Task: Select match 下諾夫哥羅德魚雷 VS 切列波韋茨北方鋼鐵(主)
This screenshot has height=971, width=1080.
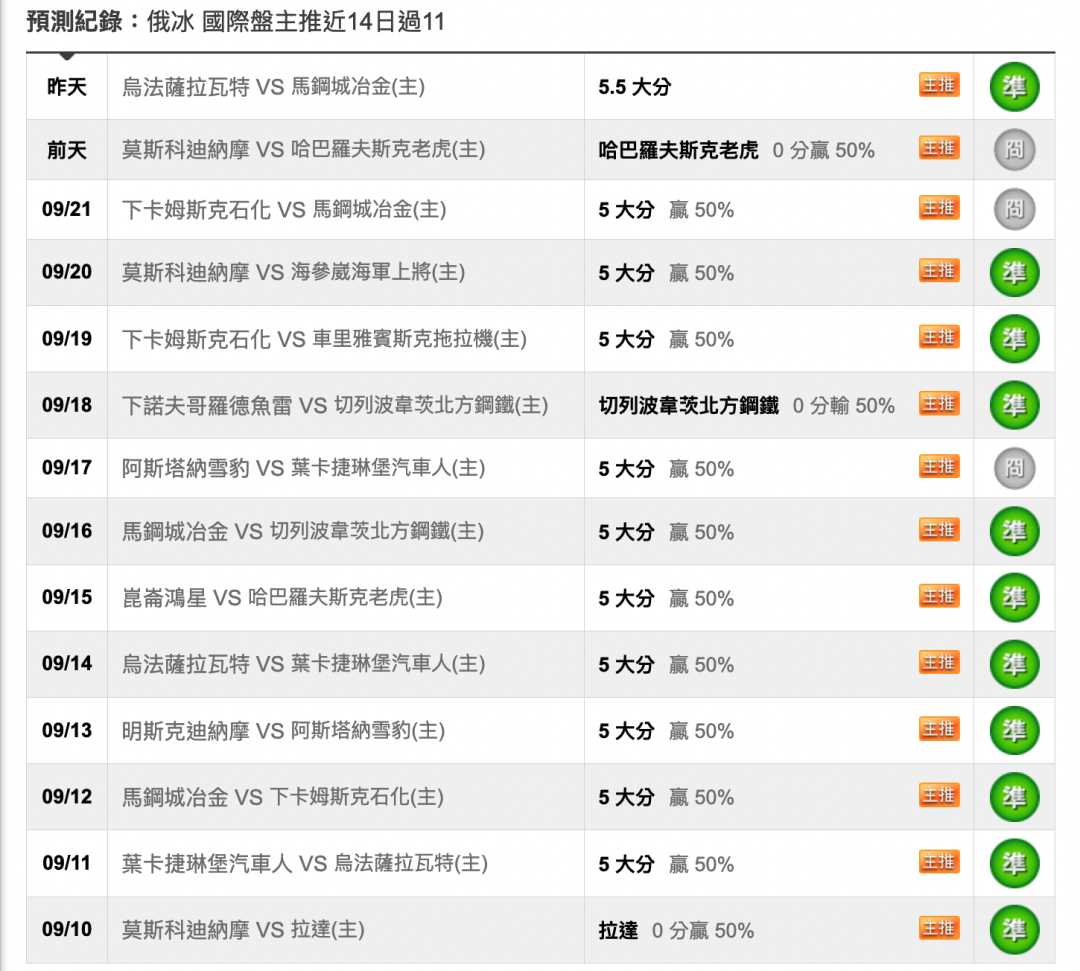Action: 335,405
